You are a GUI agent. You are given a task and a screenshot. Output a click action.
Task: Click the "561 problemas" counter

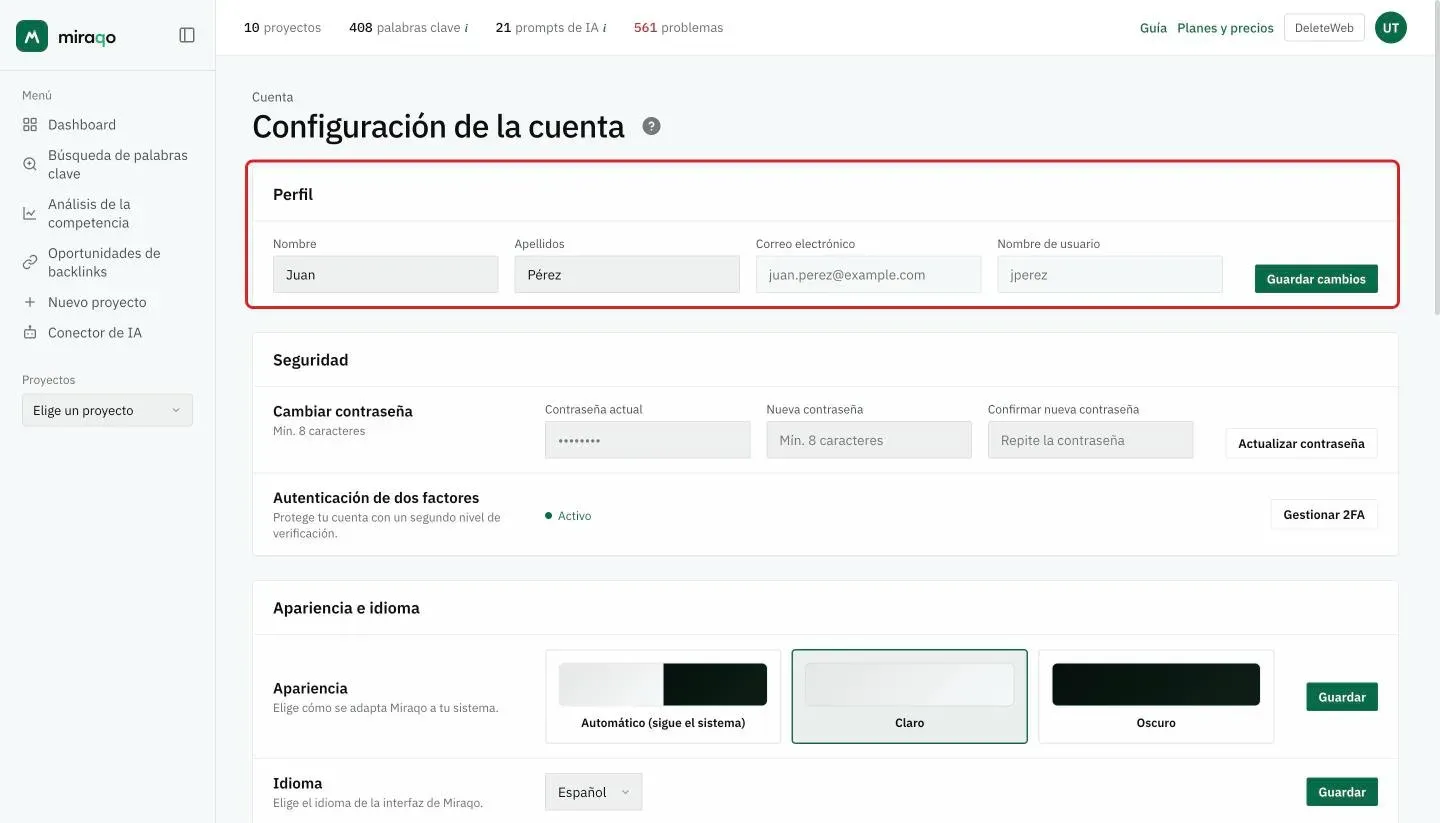[678, 28]
